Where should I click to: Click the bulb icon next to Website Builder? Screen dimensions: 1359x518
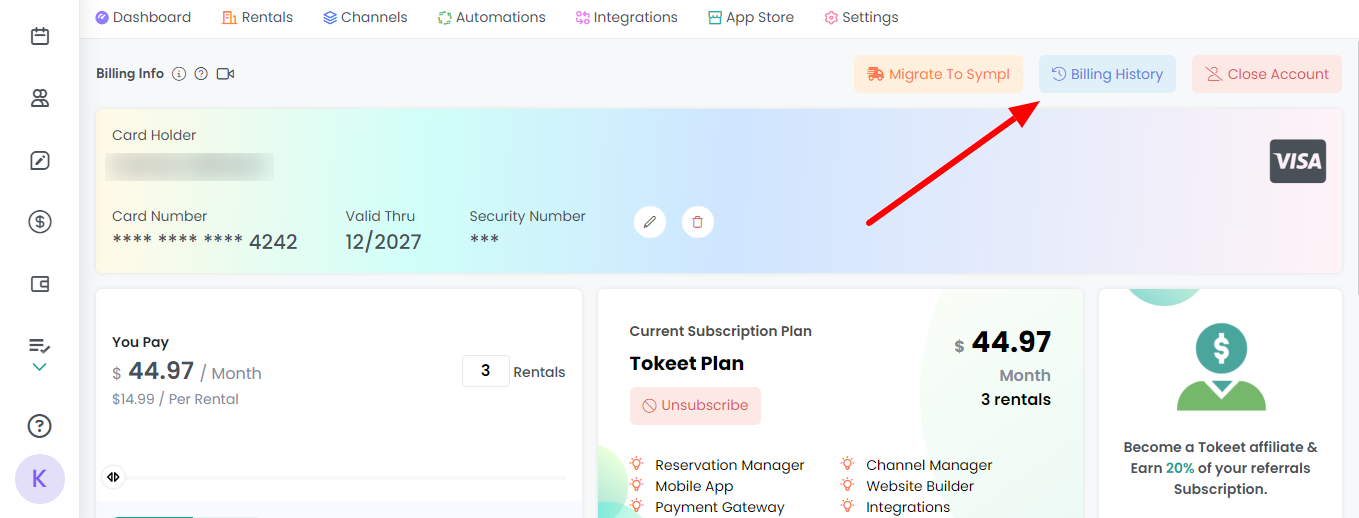pos(847,485)
